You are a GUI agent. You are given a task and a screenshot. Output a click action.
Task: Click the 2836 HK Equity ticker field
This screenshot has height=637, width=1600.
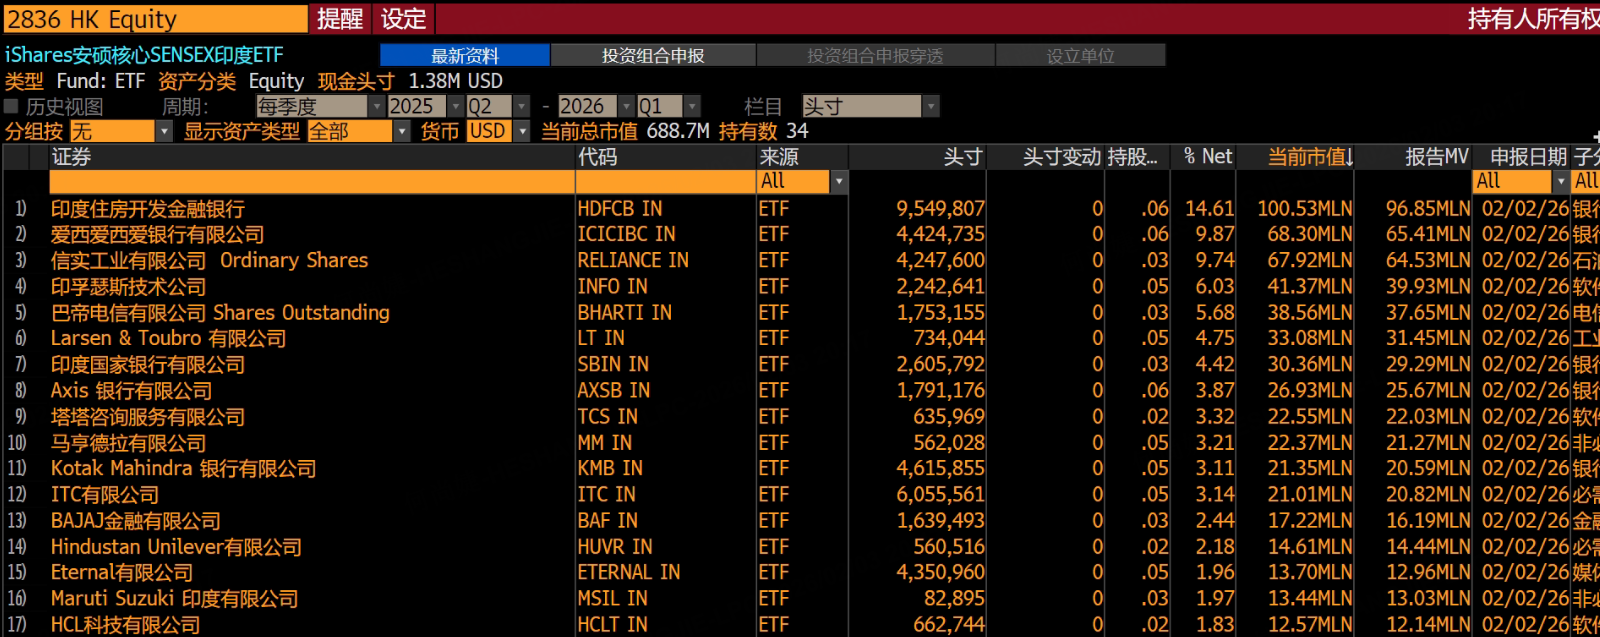coord(156,19)
